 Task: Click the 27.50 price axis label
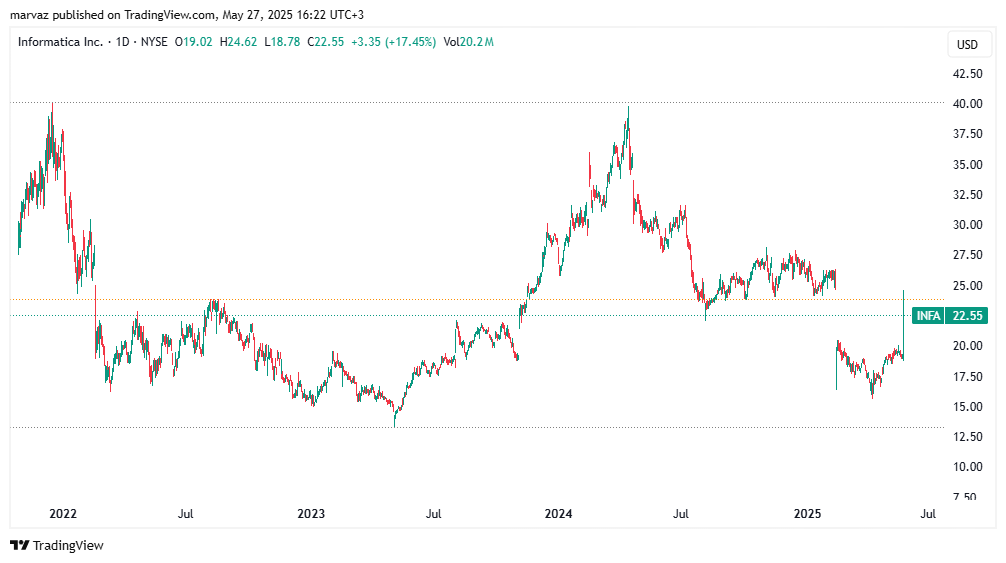[968, 255]
